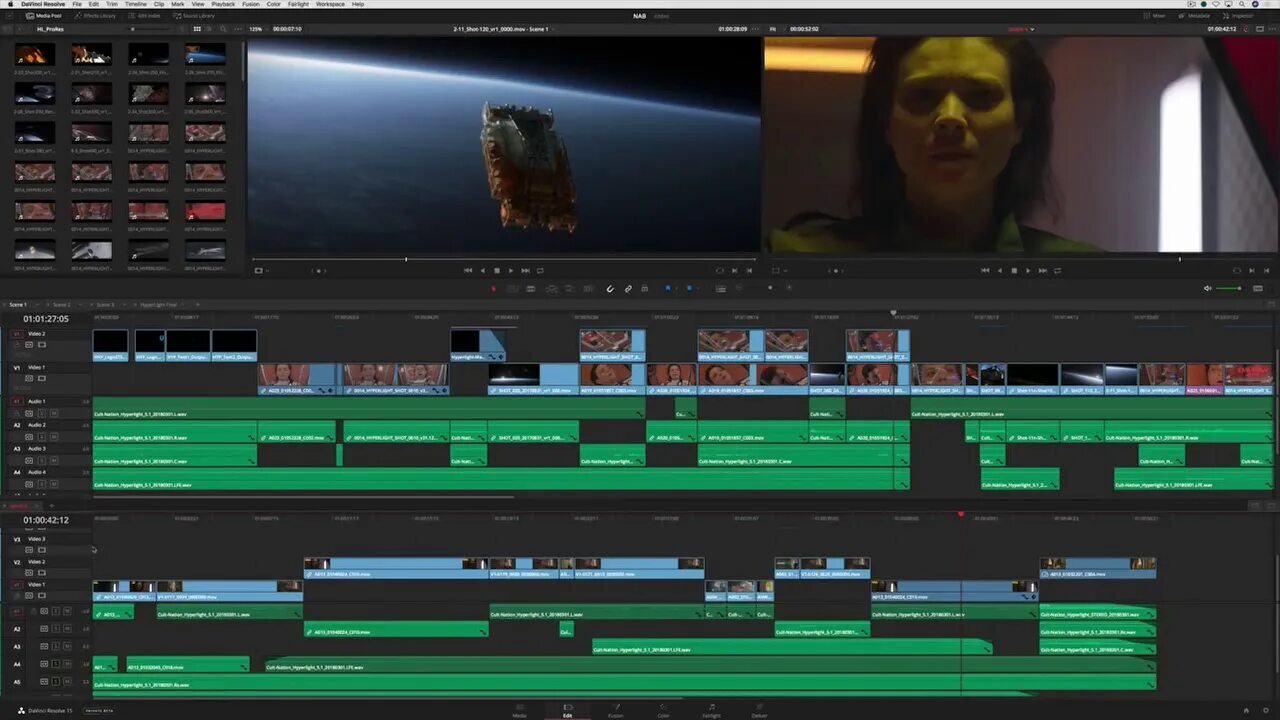This screenshot has height=720, width=1280.
Task: Switch media pool to thumbnail view
Action: tap(195, 29)
